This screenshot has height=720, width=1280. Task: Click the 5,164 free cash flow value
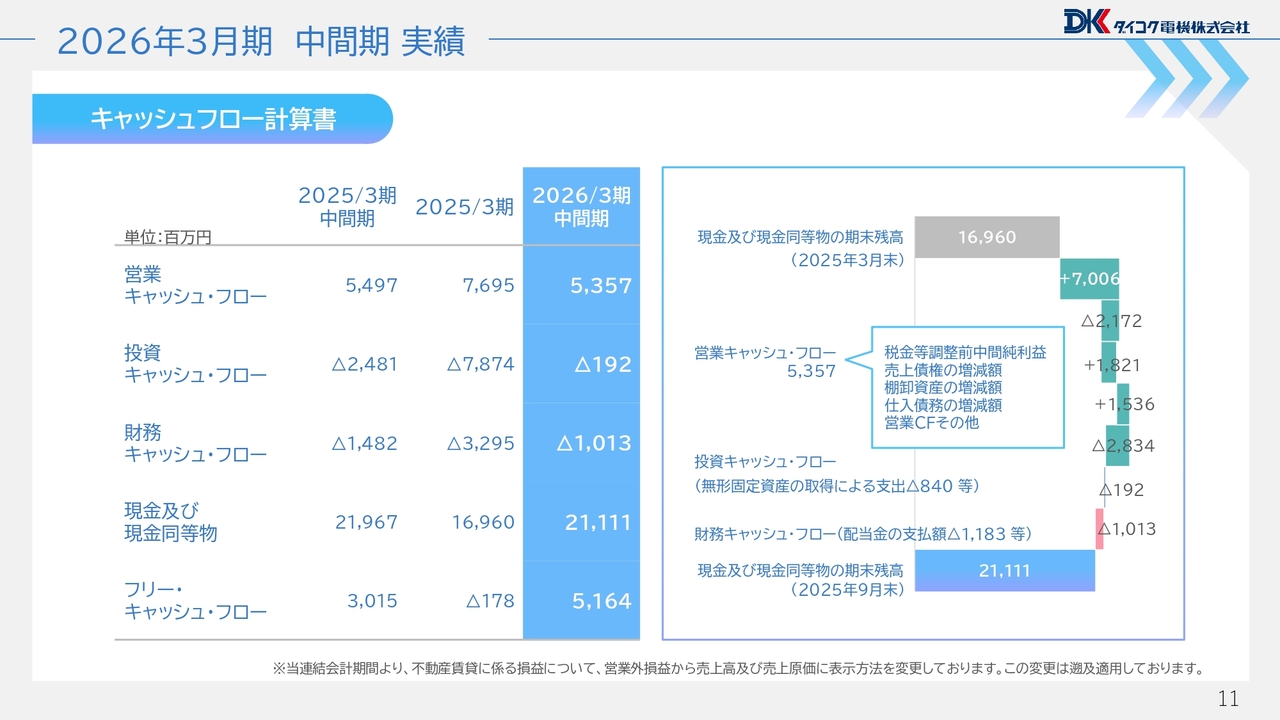[x=601, y=601]
